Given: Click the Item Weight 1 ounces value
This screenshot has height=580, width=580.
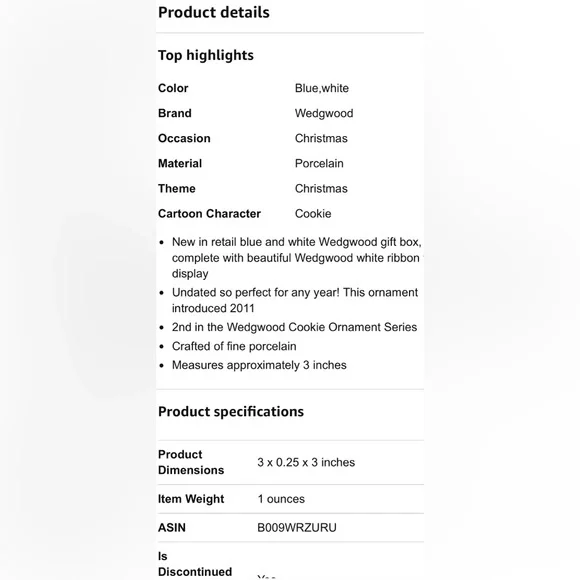Looking at the screenshot, I should [x=281, y=499].
